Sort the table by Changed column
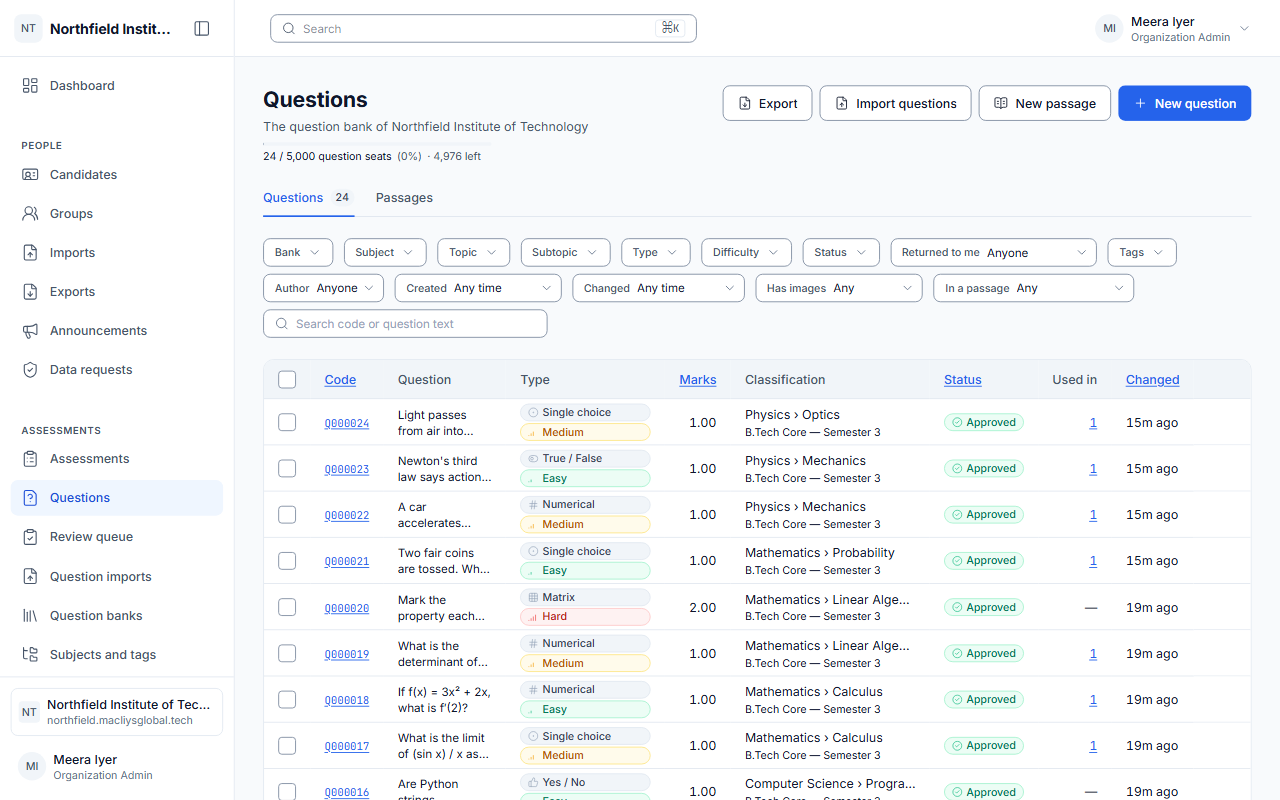 pyautogui.click(x=1153, y=380)
